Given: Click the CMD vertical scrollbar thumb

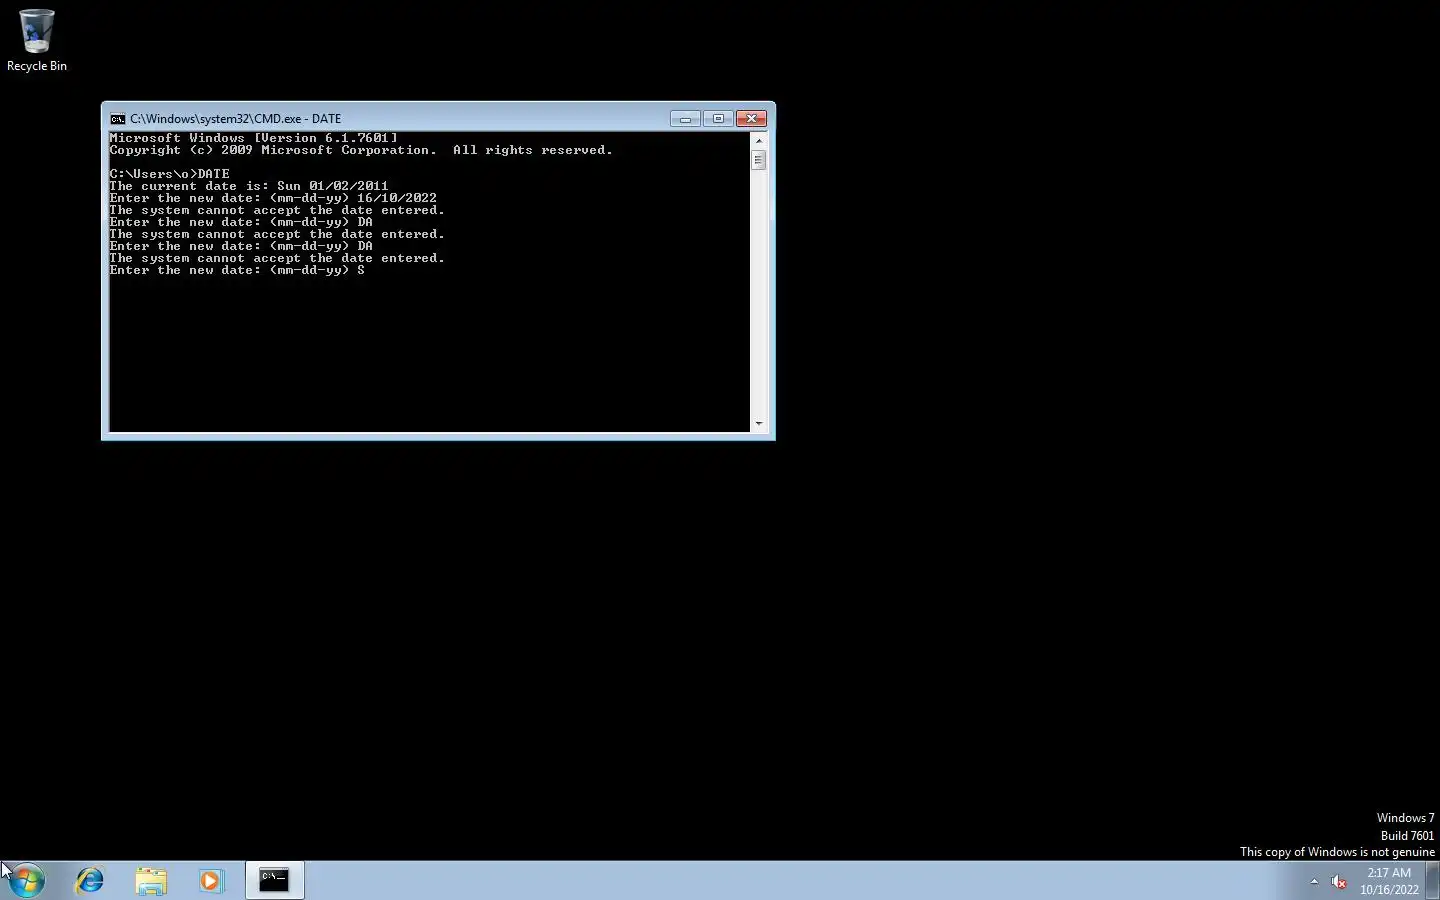Looking at the screenshot, I should pos(759,160).
